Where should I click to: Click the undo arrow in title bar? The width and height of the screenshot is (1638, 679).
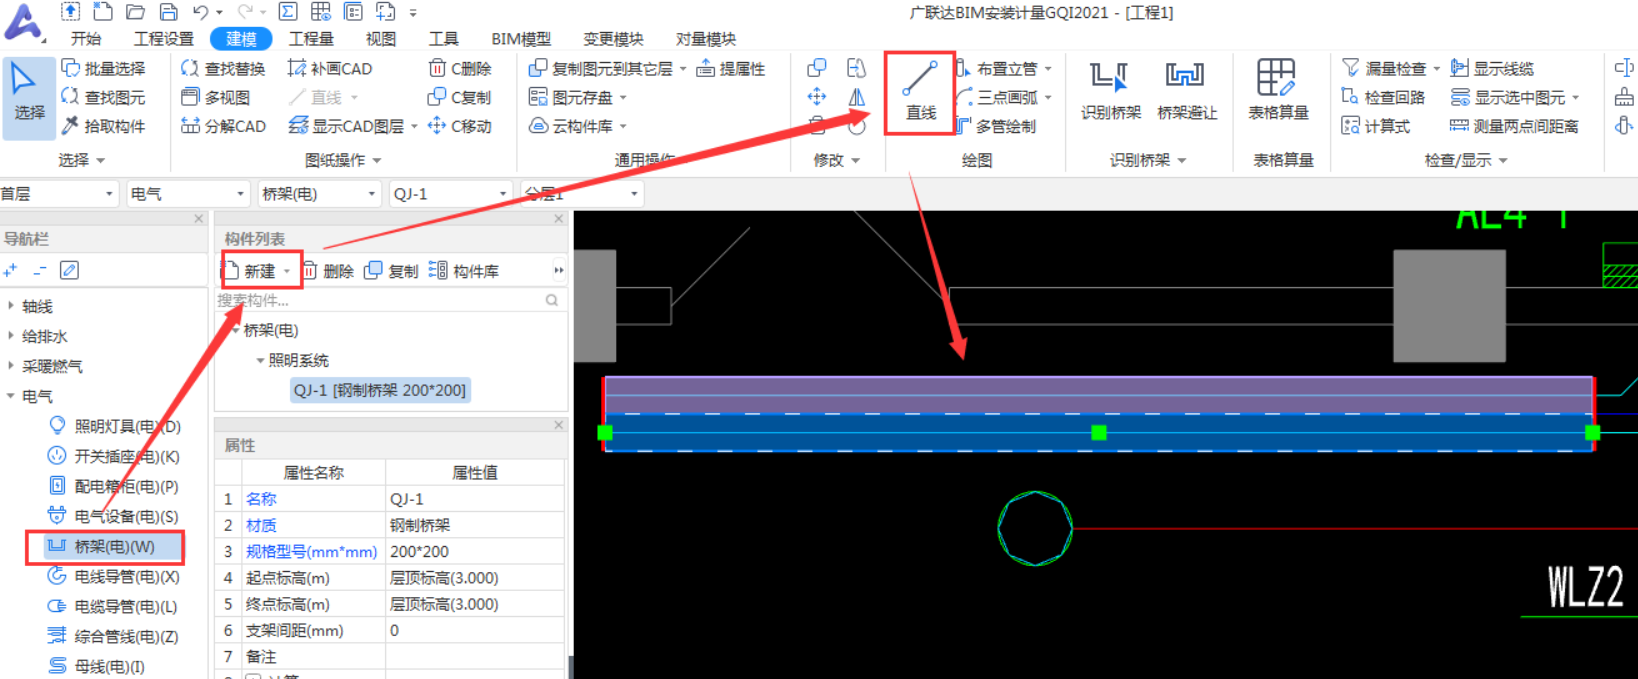pos(200,12)
